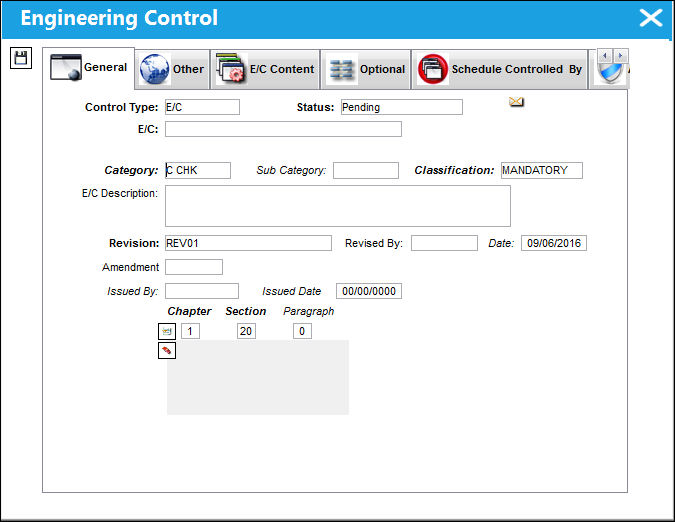Click the Status field showing Pending
This screenshot has height=522, width=675.
point(402,107)
